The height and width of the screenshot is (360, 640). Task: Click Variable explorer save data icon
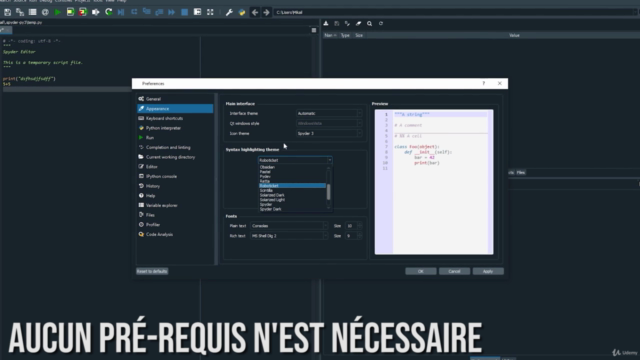click(337, 24)
